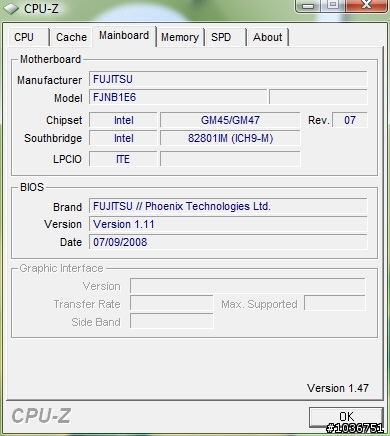Click the Transfer Rate label
Screen dimensions: 390x436
tap(87, 304)
